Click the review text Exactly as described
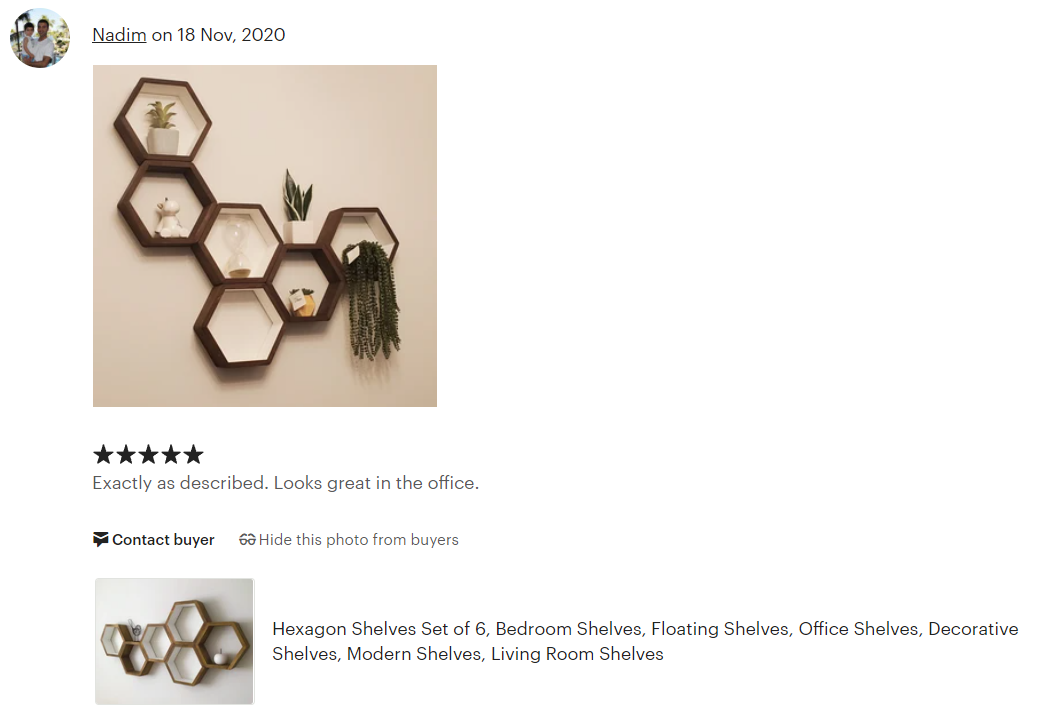Viewport: 1062px width, 724px height. pyautogui.click(x=287, y=483)
